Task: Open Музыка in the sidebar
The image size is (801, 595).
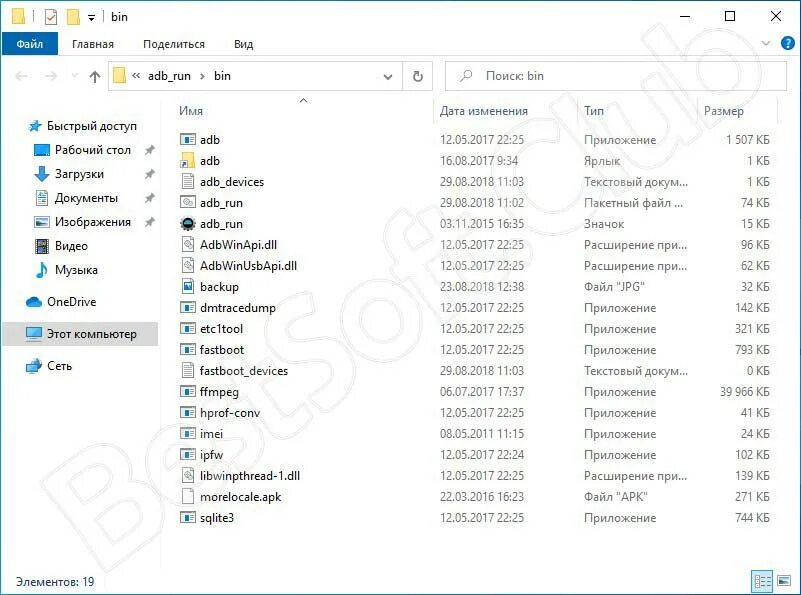Action: [76, 270]
